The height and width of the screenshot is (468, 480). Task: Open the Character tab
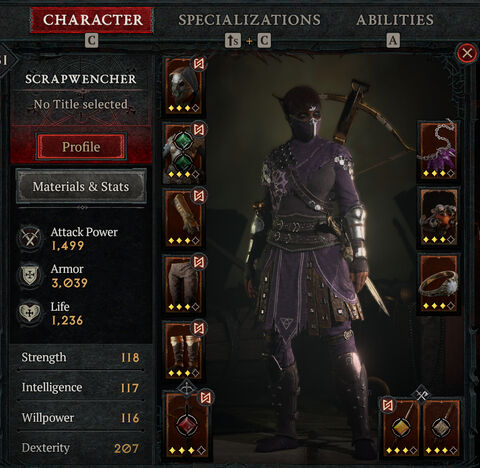coord(92,20)
